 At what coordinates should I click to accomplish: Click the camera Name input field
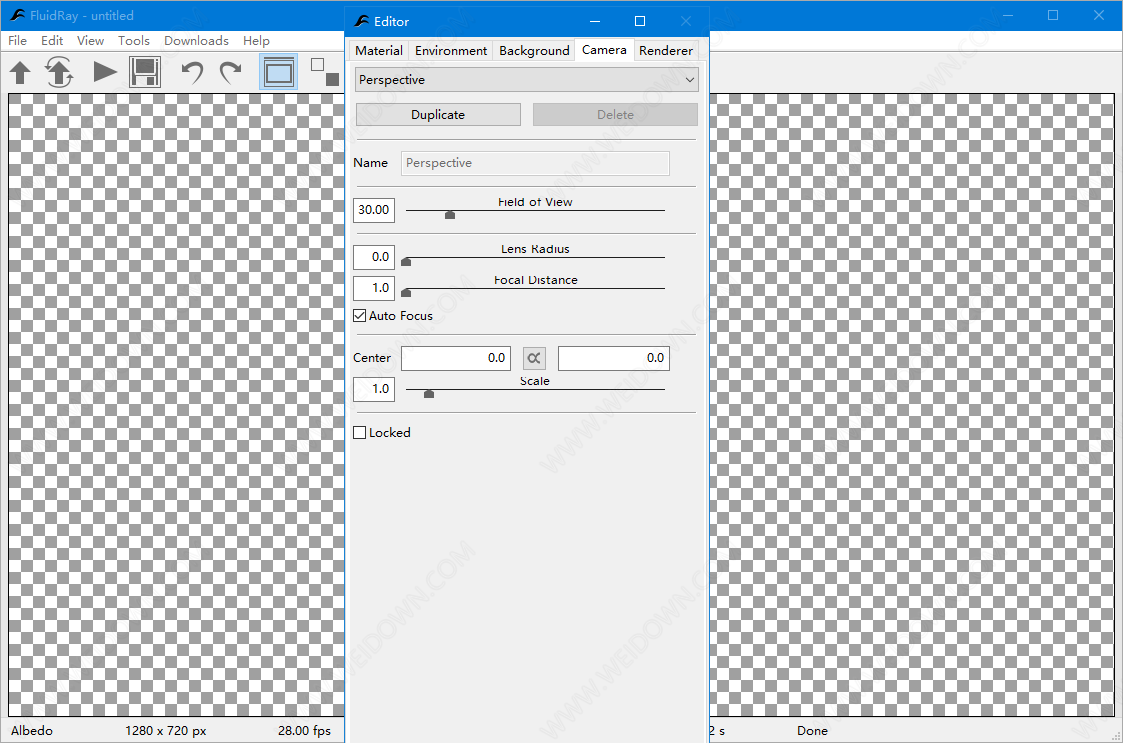coord(535,163)
